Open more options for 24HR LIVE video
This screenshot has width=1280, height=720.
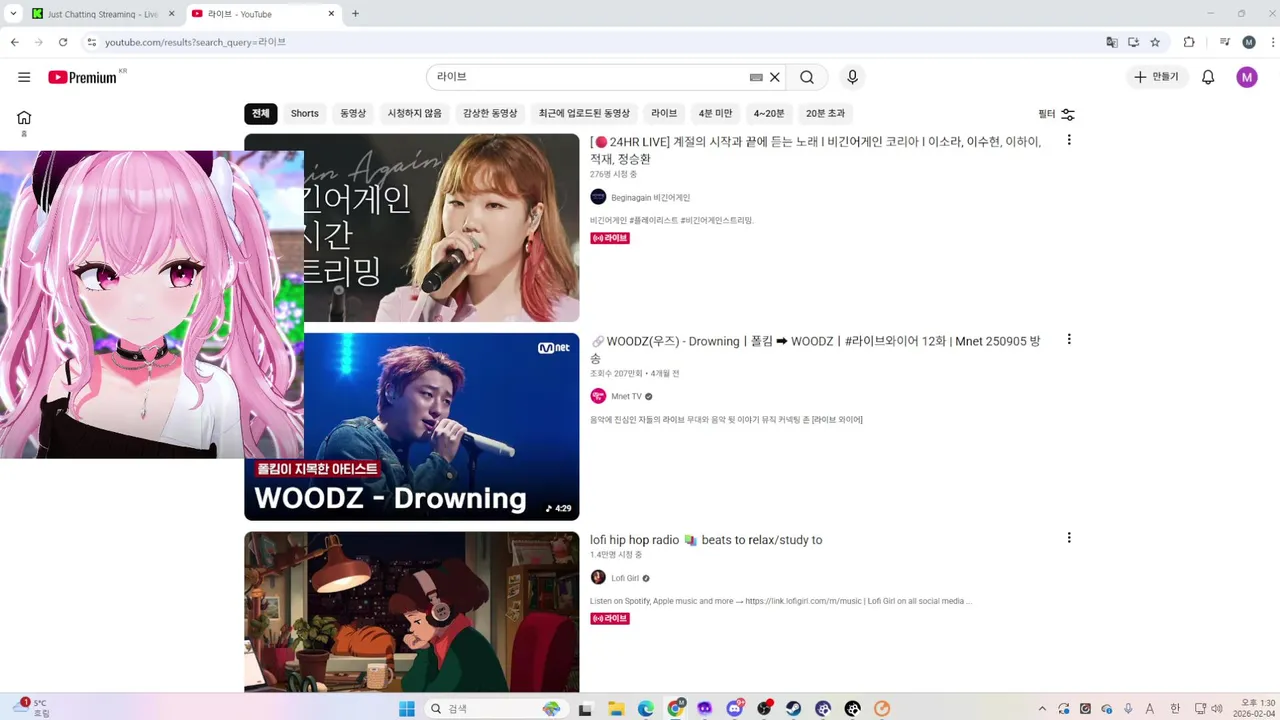point(1069,140)
